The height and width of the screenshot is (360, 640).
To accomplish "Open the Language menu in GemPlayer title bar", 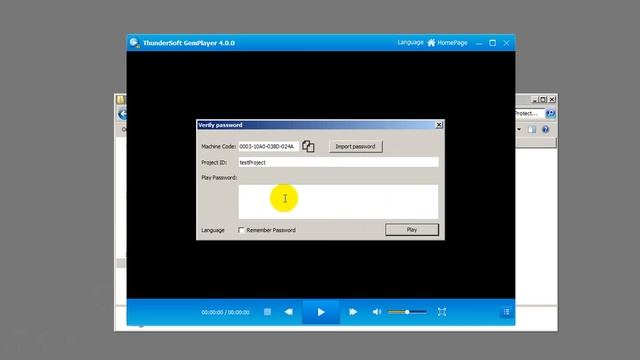I will point(410,42).
